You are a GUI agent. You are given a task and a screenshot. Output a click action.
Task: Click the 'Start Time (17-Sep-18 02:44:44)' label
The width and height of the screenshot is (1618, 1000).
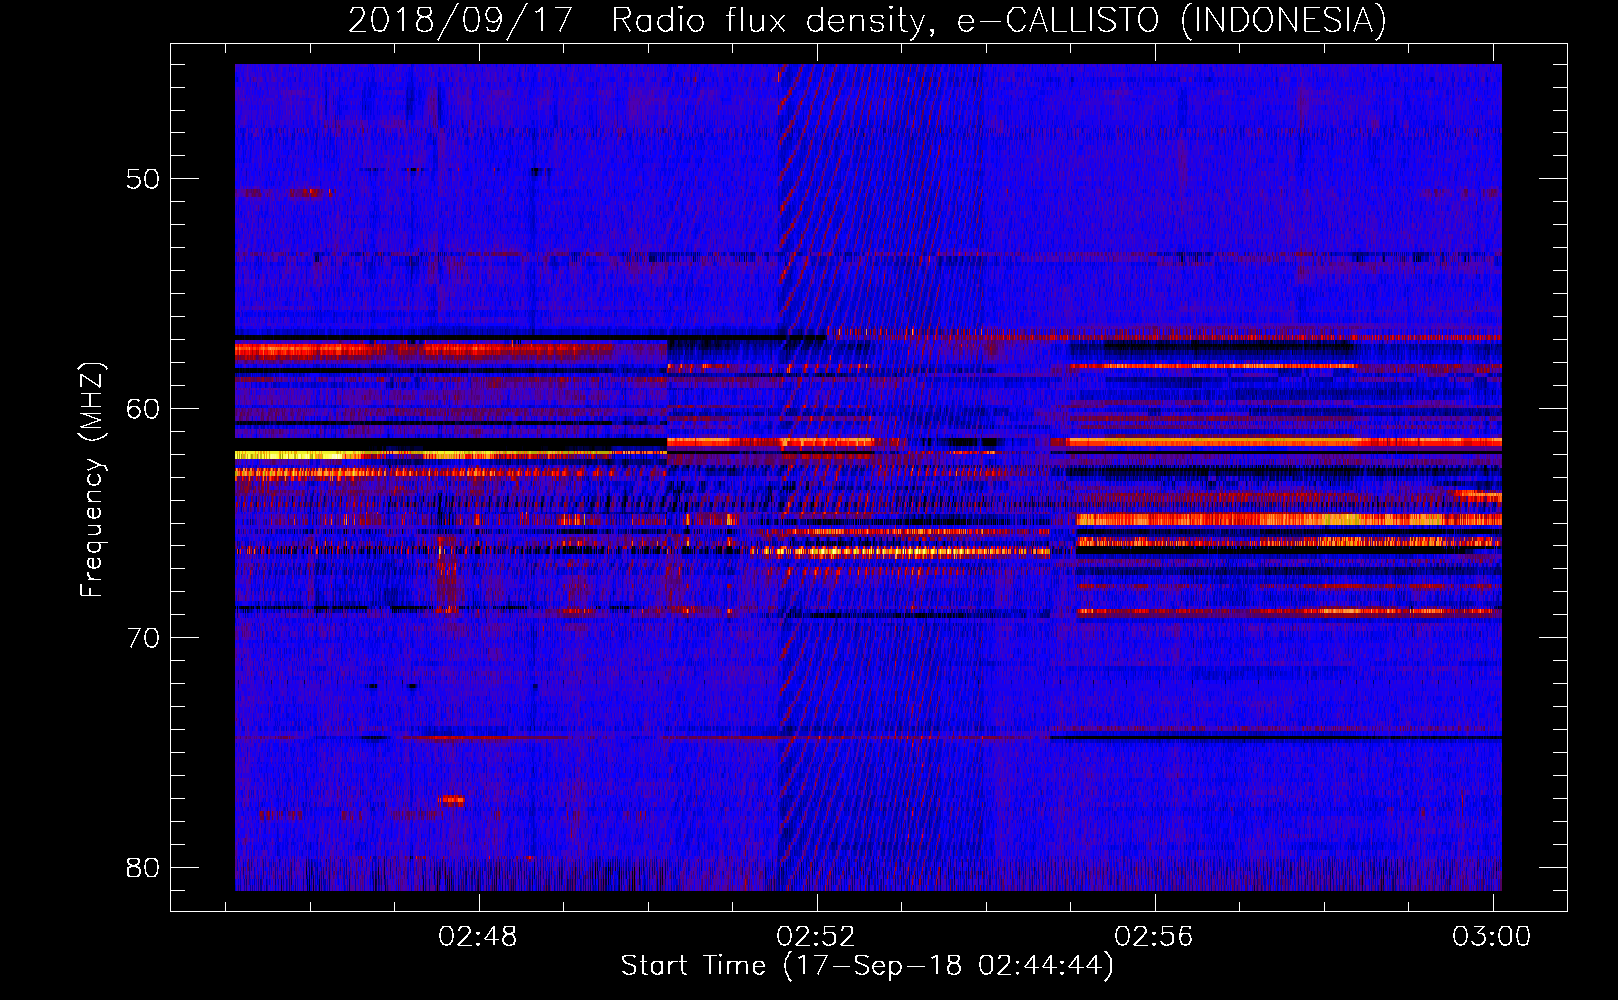[867, 966]
